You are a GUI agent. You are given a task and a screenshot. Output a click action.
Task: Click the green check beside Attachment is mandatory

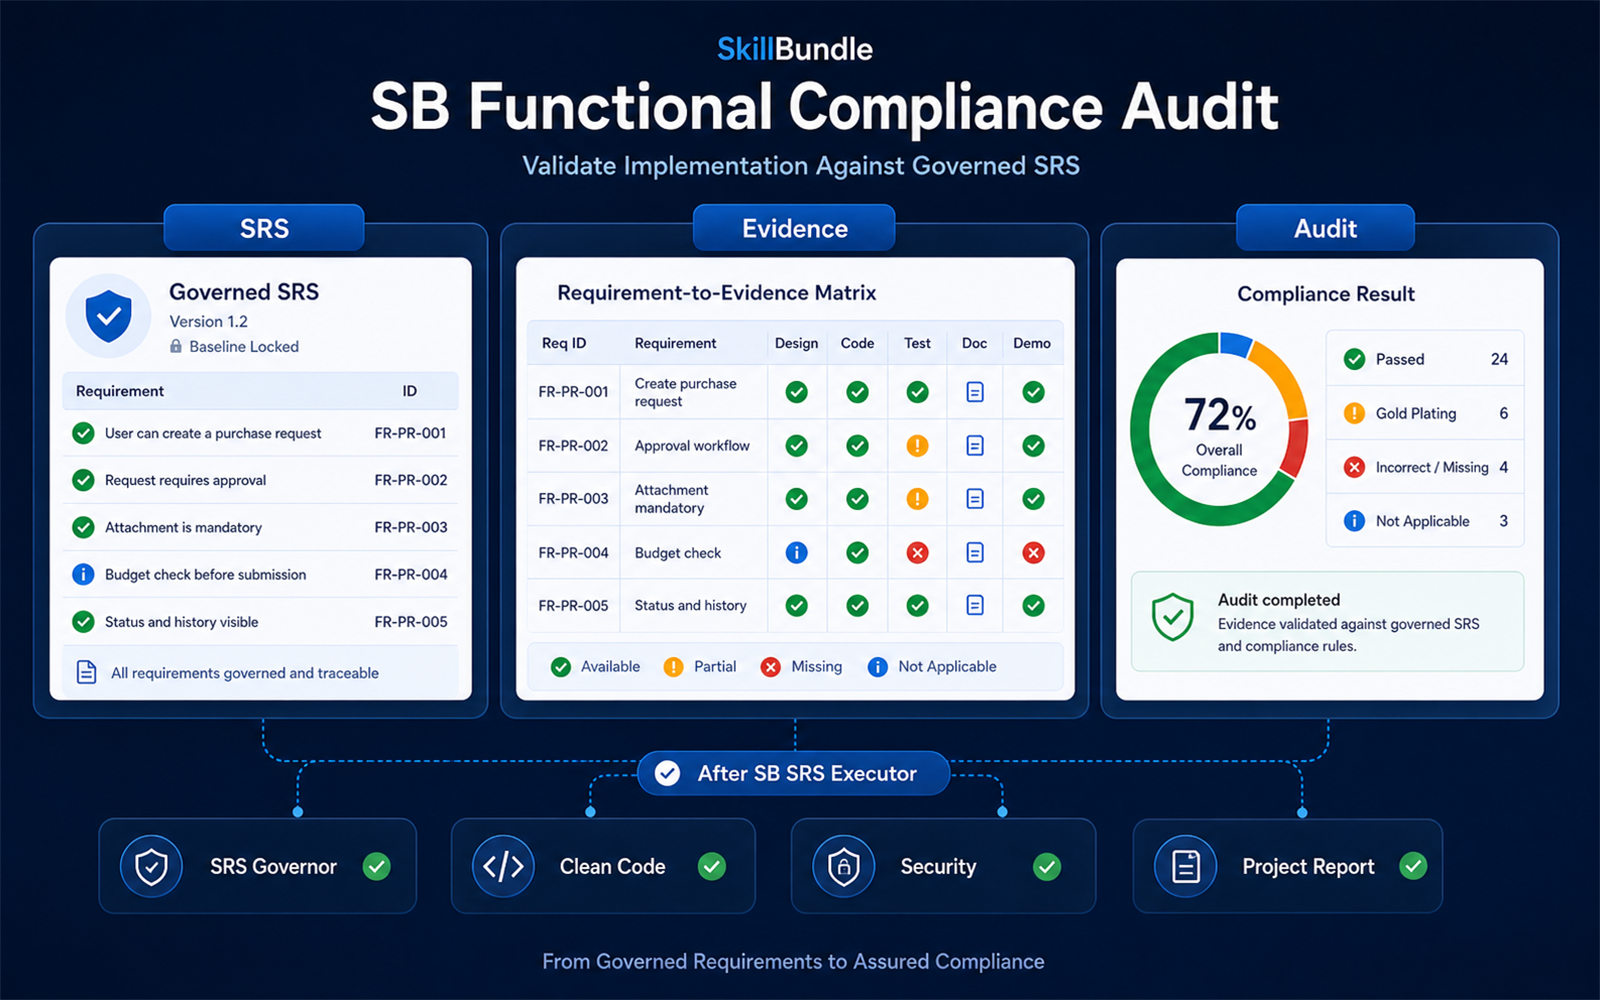tap(83, 527)
